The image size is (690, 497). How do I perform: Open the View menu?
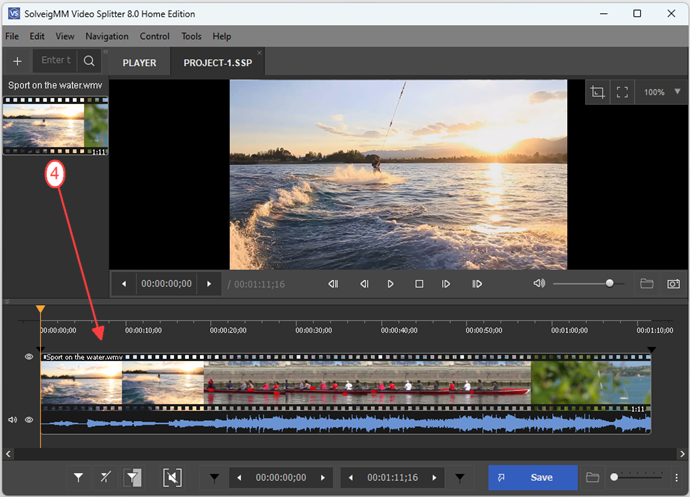pyautogui.click(x=65, y=37)
